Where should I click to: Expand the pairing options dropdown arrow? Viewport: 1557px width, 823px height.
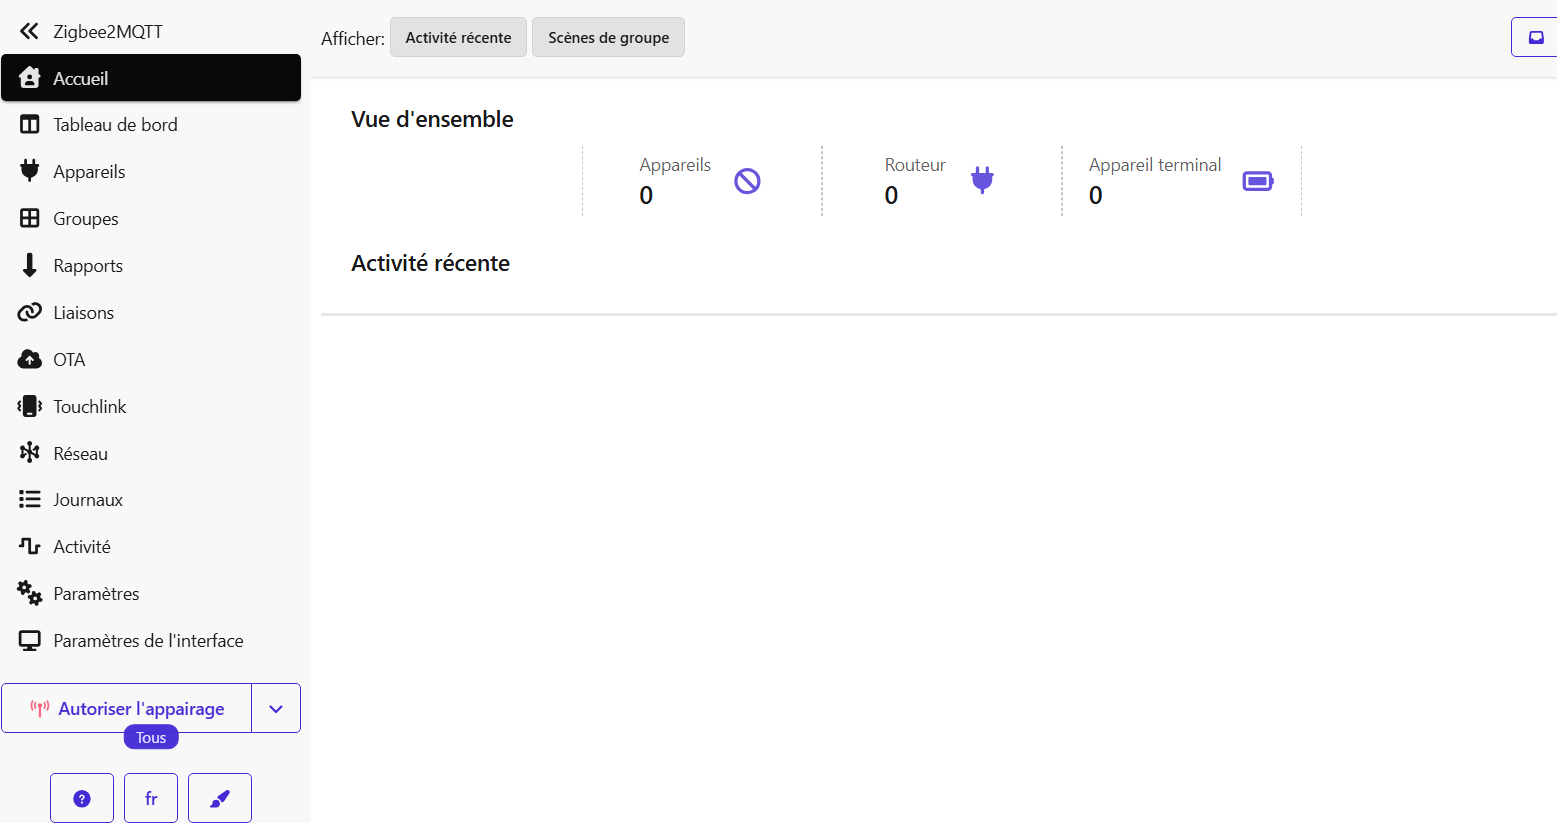click(276, 709)
